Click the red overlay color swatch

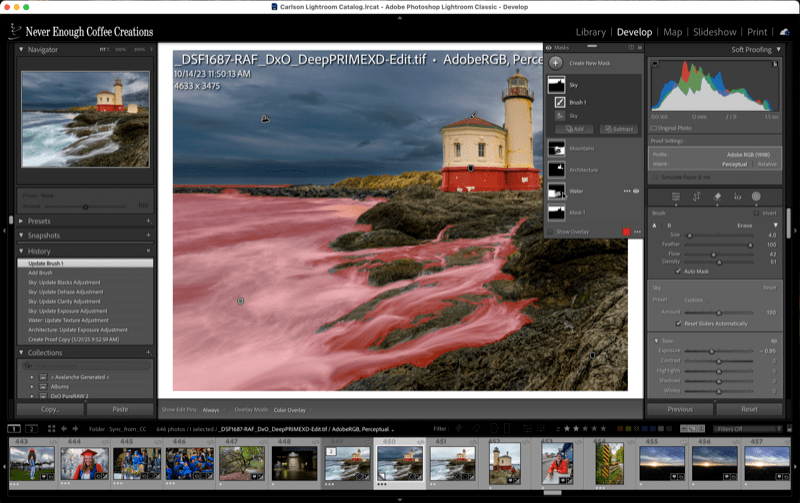click(x=626, y=232)
